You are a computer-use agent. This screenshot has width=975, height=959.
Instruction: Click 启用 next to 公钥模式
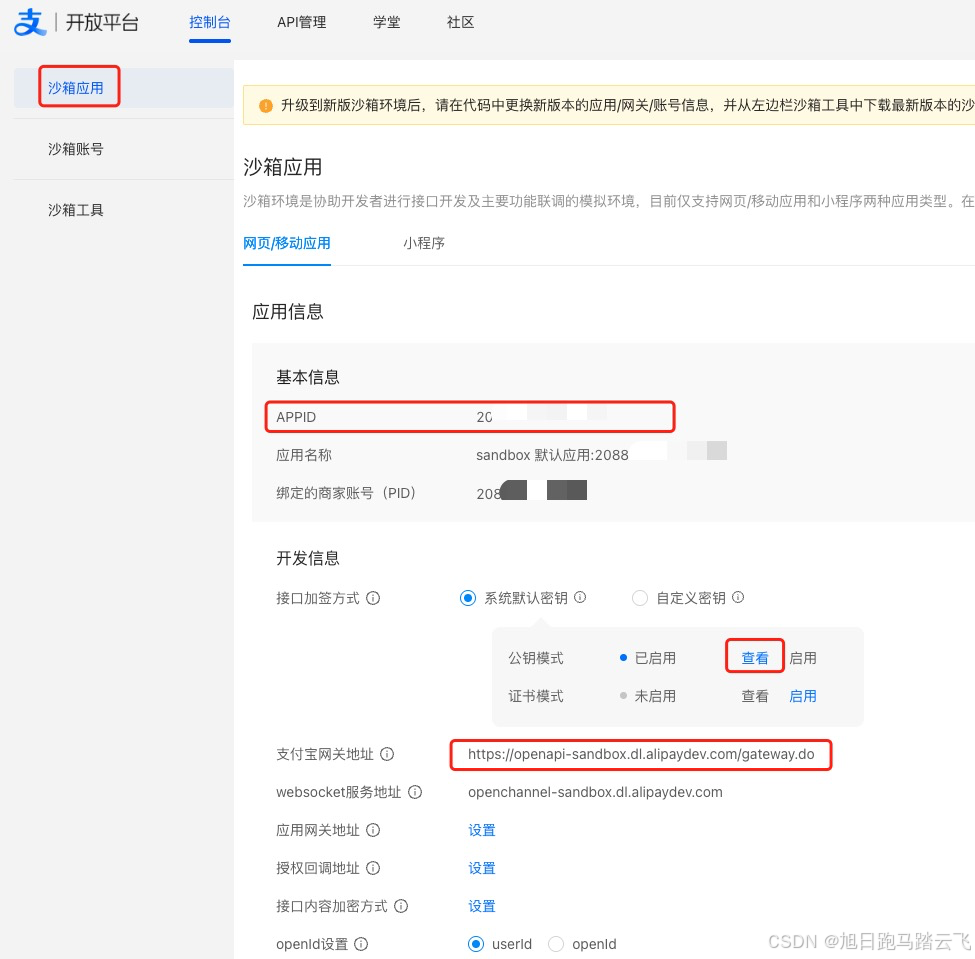[803, 658]
